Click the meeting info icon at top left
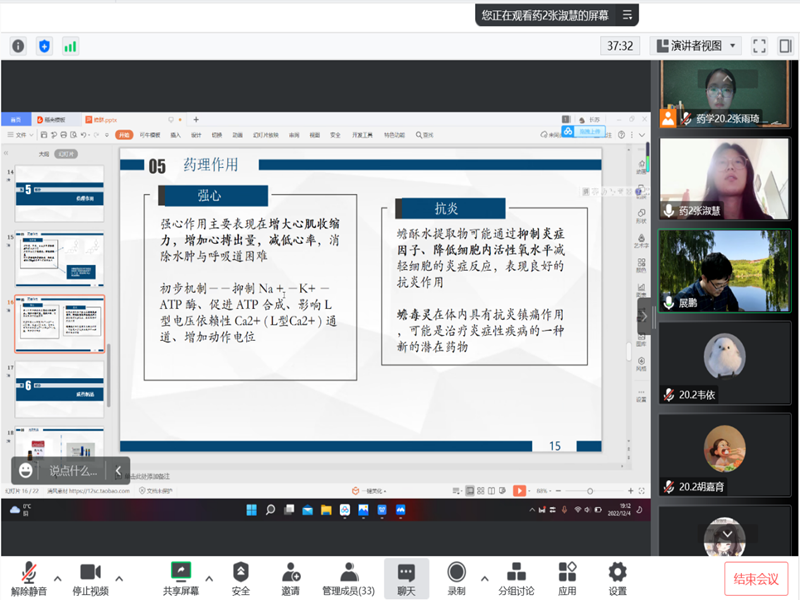The height and width of the screenshot is (600, 800). tap(18, 46)
